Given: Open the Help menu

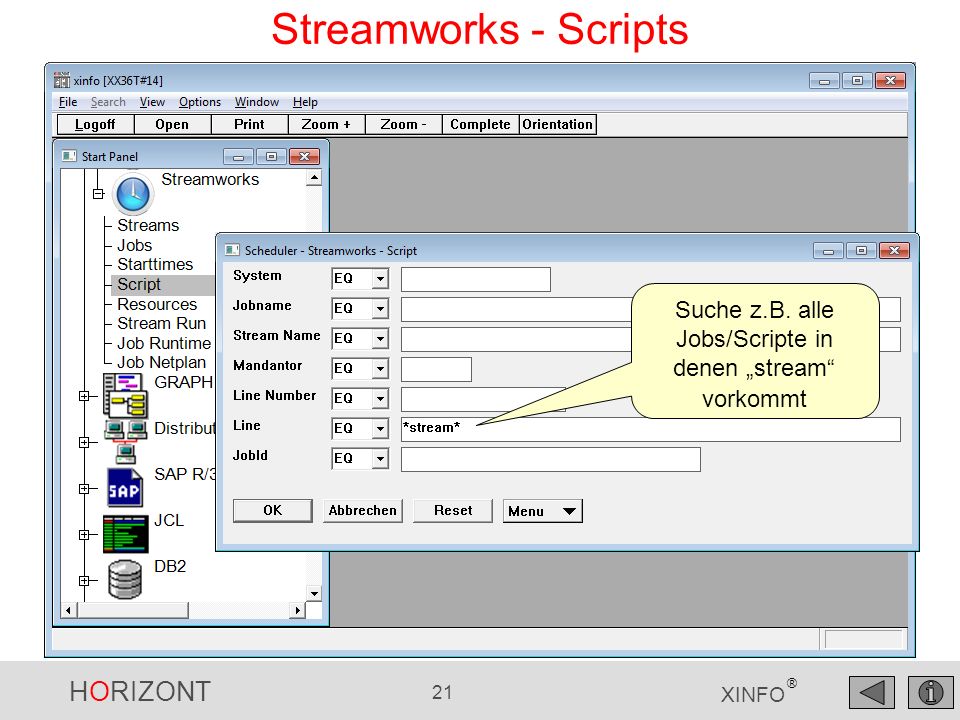Looking at the screenshot, I should pyautogui.click(x=305, y=102).
